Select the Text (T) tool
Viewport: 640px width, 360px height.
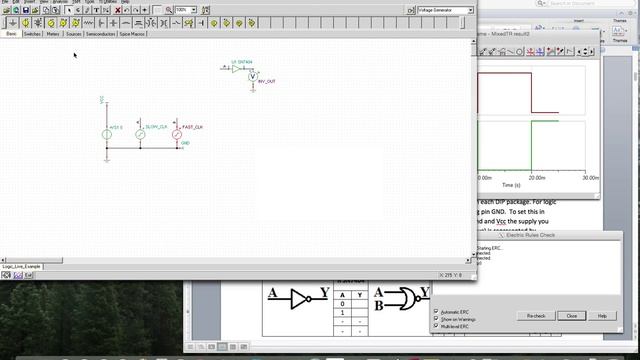96,10
